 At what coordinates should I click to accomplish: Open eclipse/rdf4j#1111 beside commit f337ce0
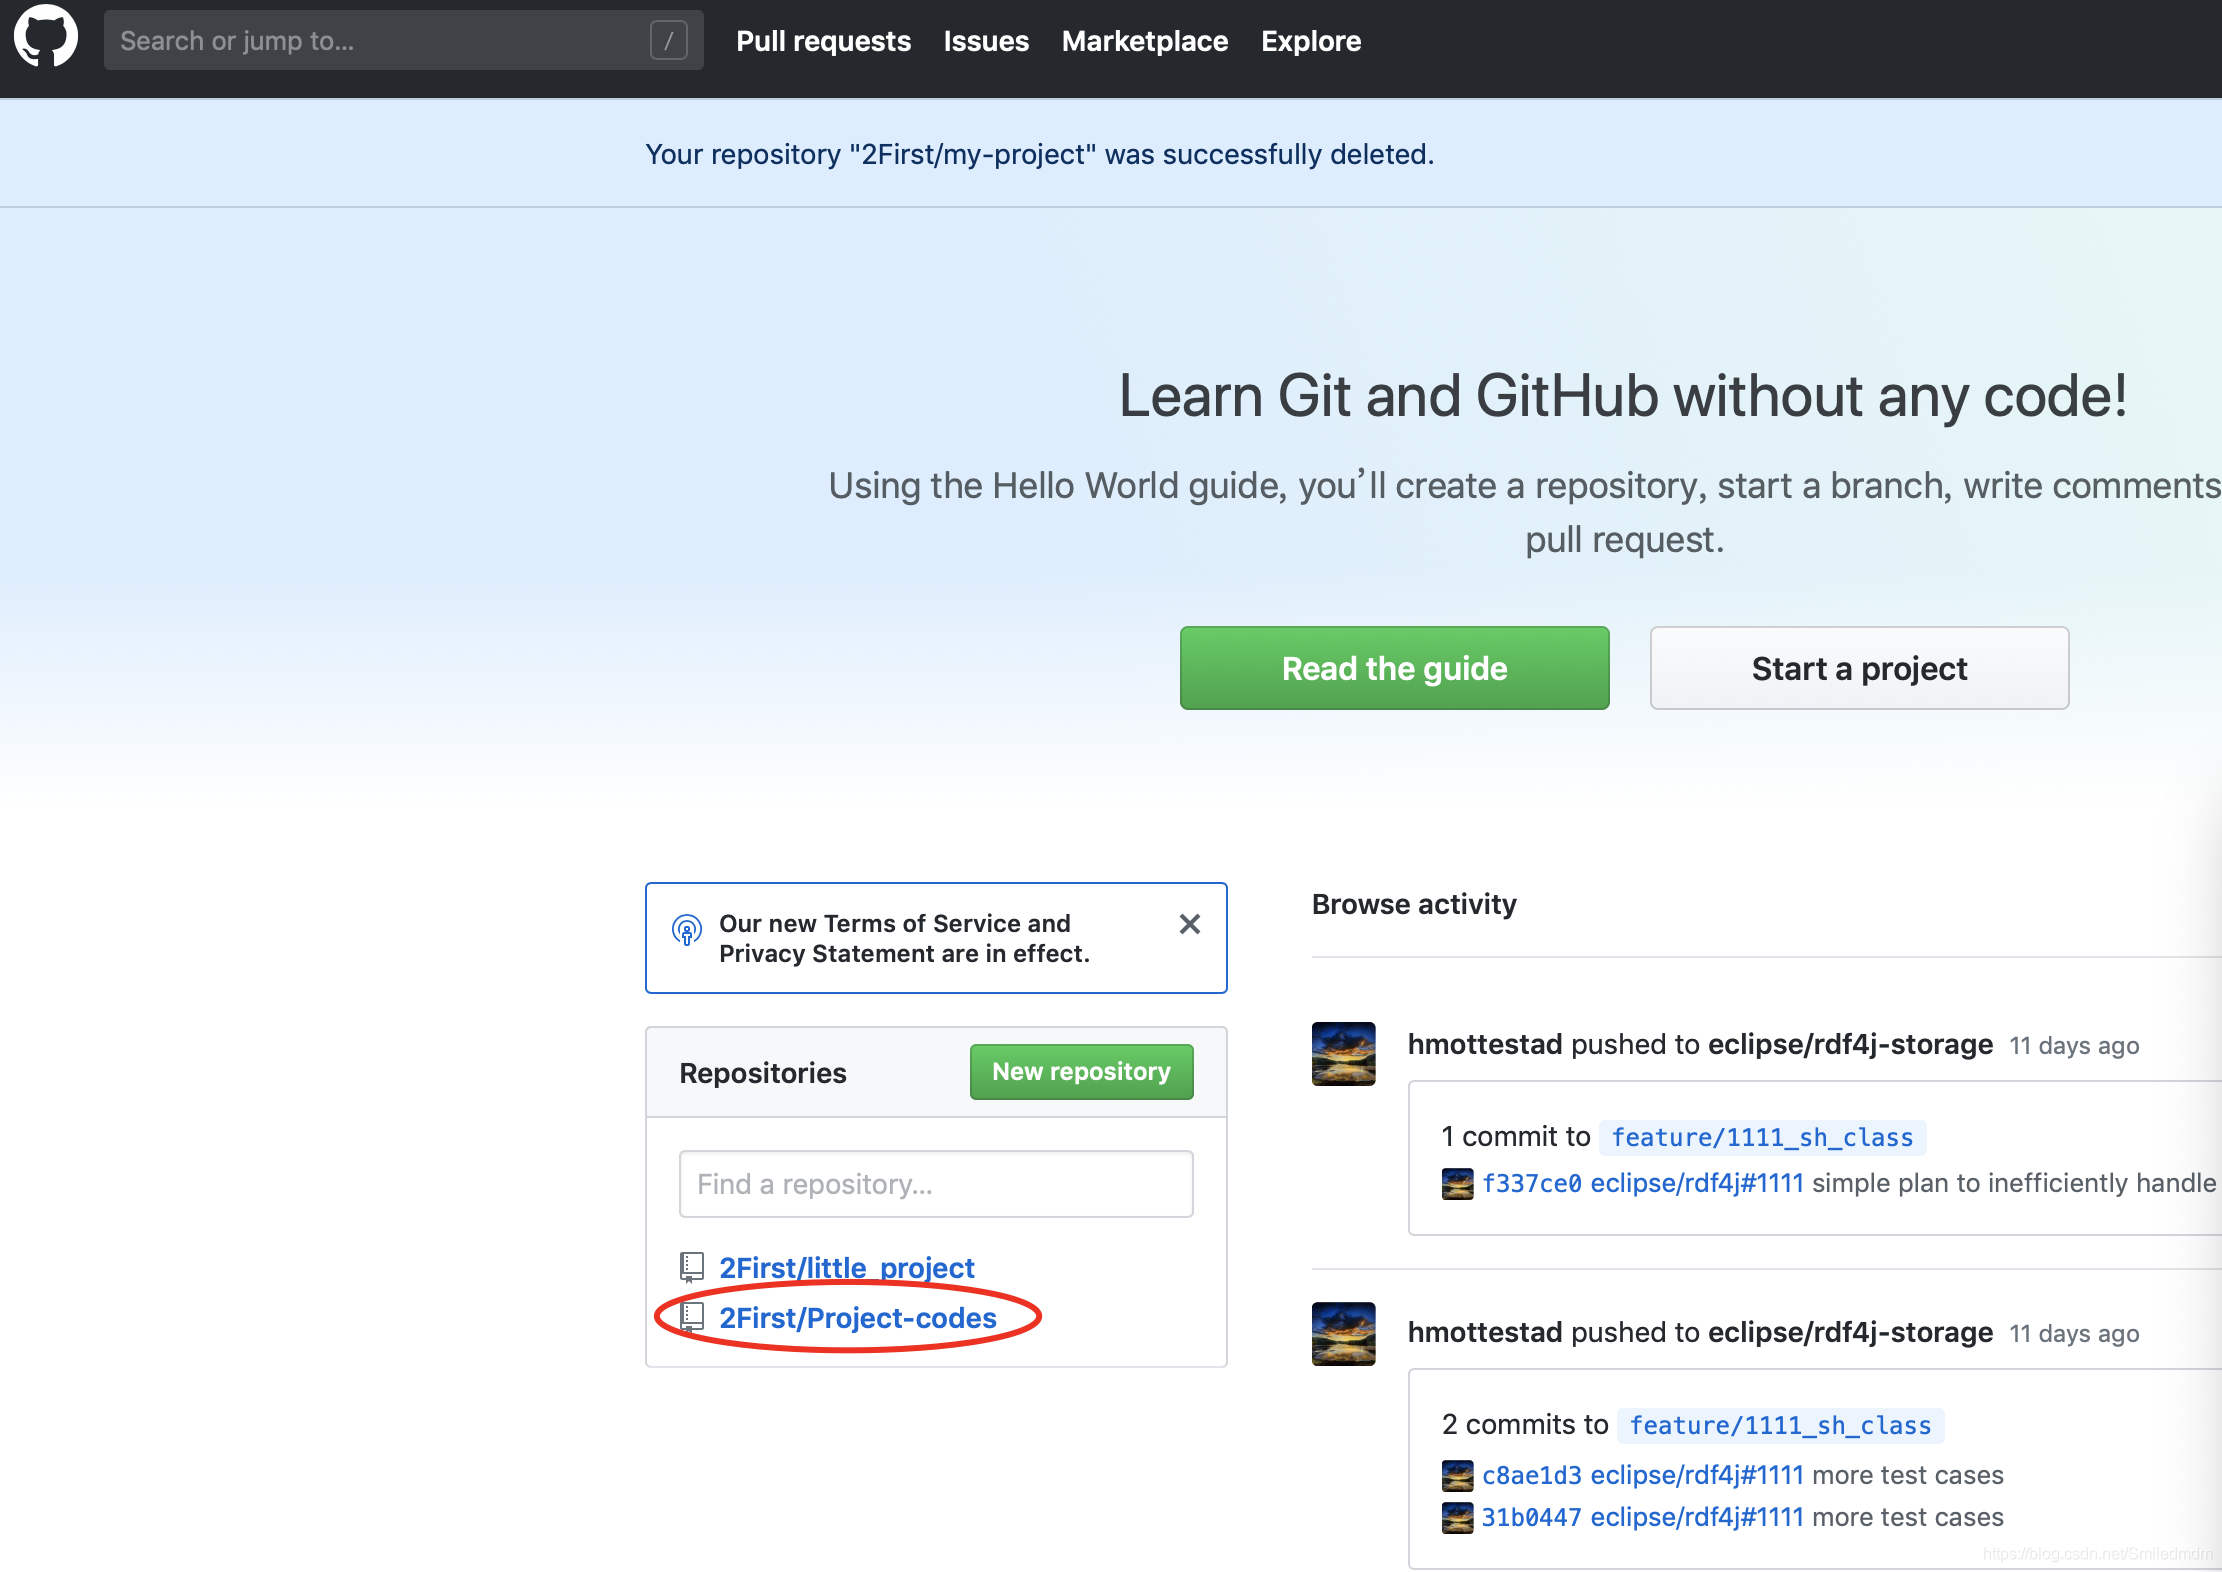[x=1696, y=1183]
